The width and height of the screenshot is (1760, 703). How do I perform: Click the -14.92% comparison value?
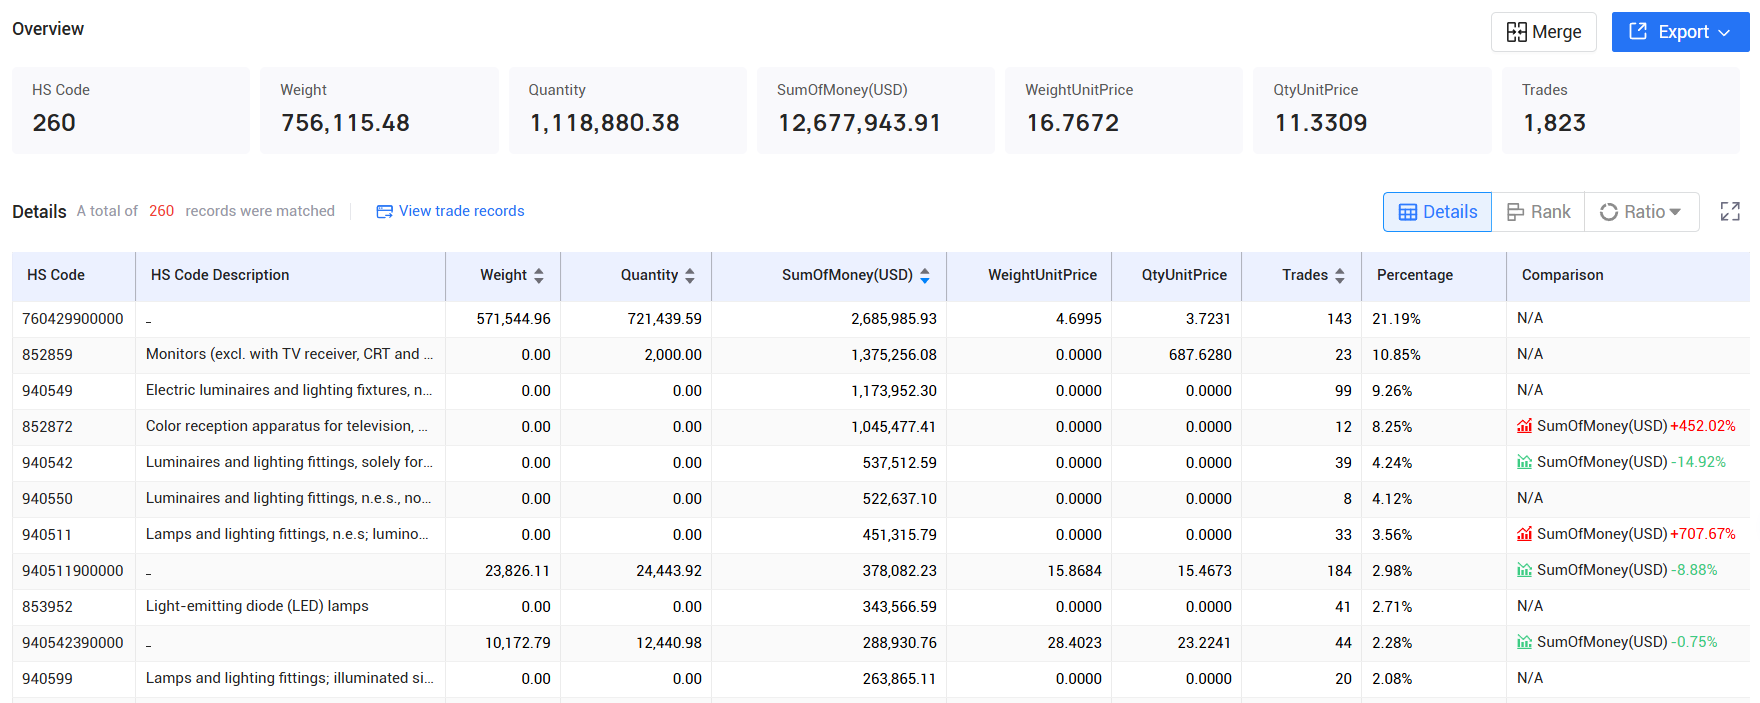[x=1699, y=462]
